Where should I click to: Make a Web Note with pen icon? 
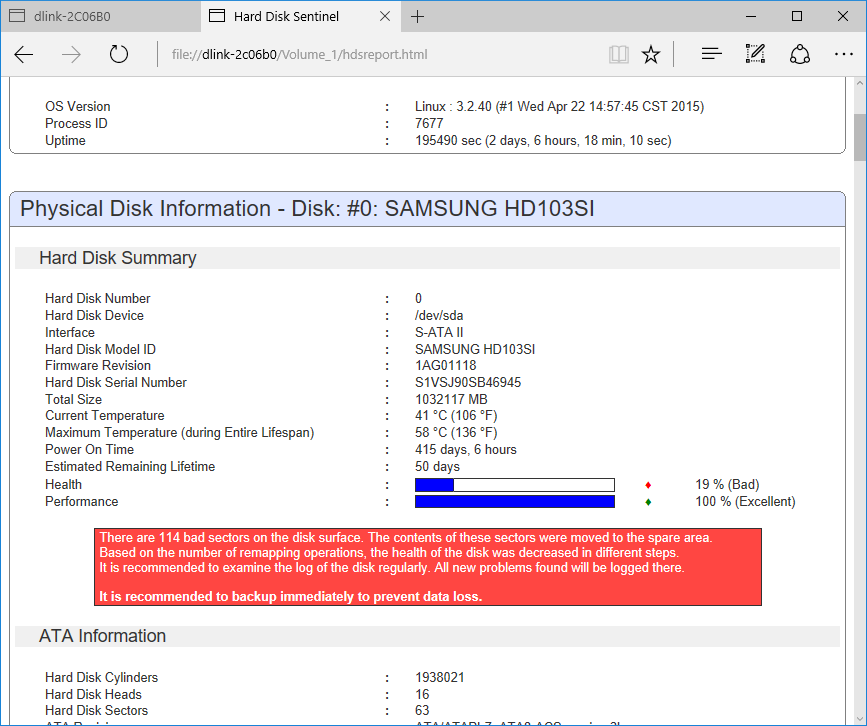[x=755, y=54]
